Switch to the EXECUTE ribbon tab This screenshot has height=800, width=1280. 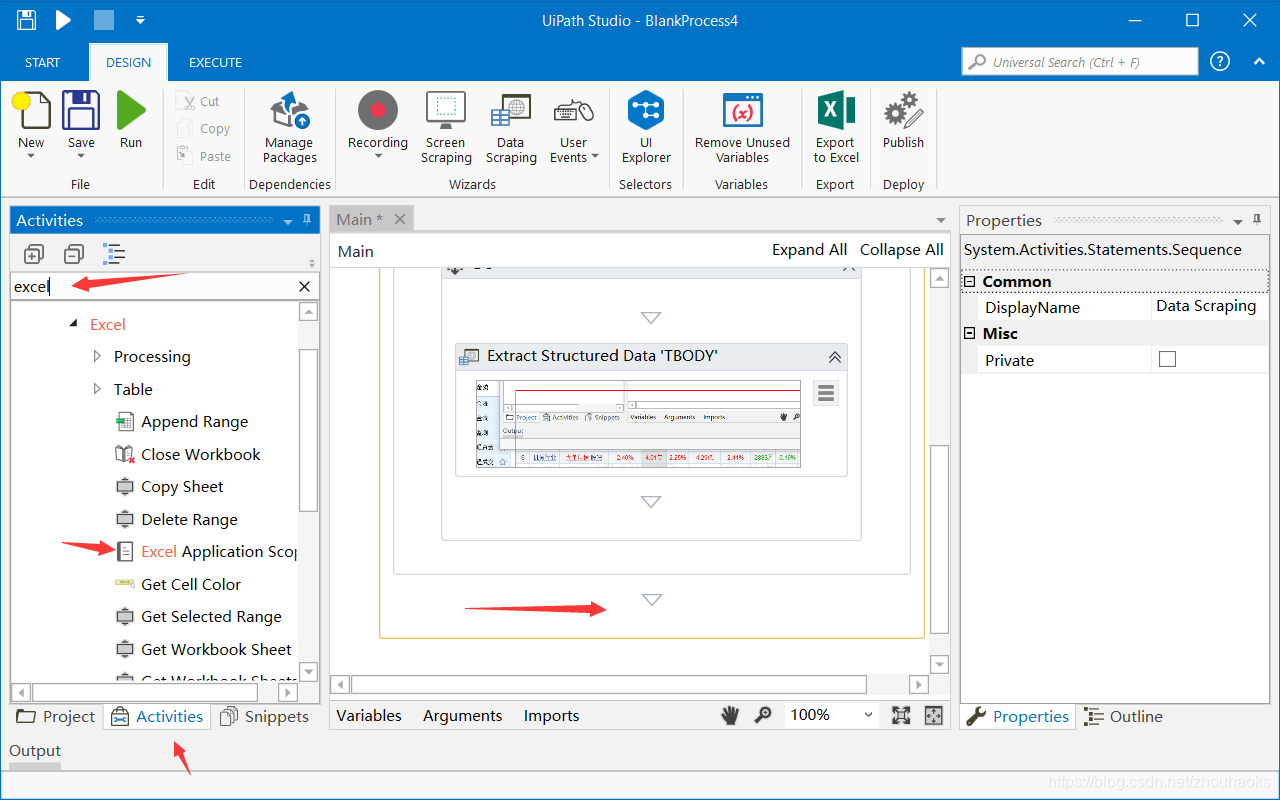(215, 62)
